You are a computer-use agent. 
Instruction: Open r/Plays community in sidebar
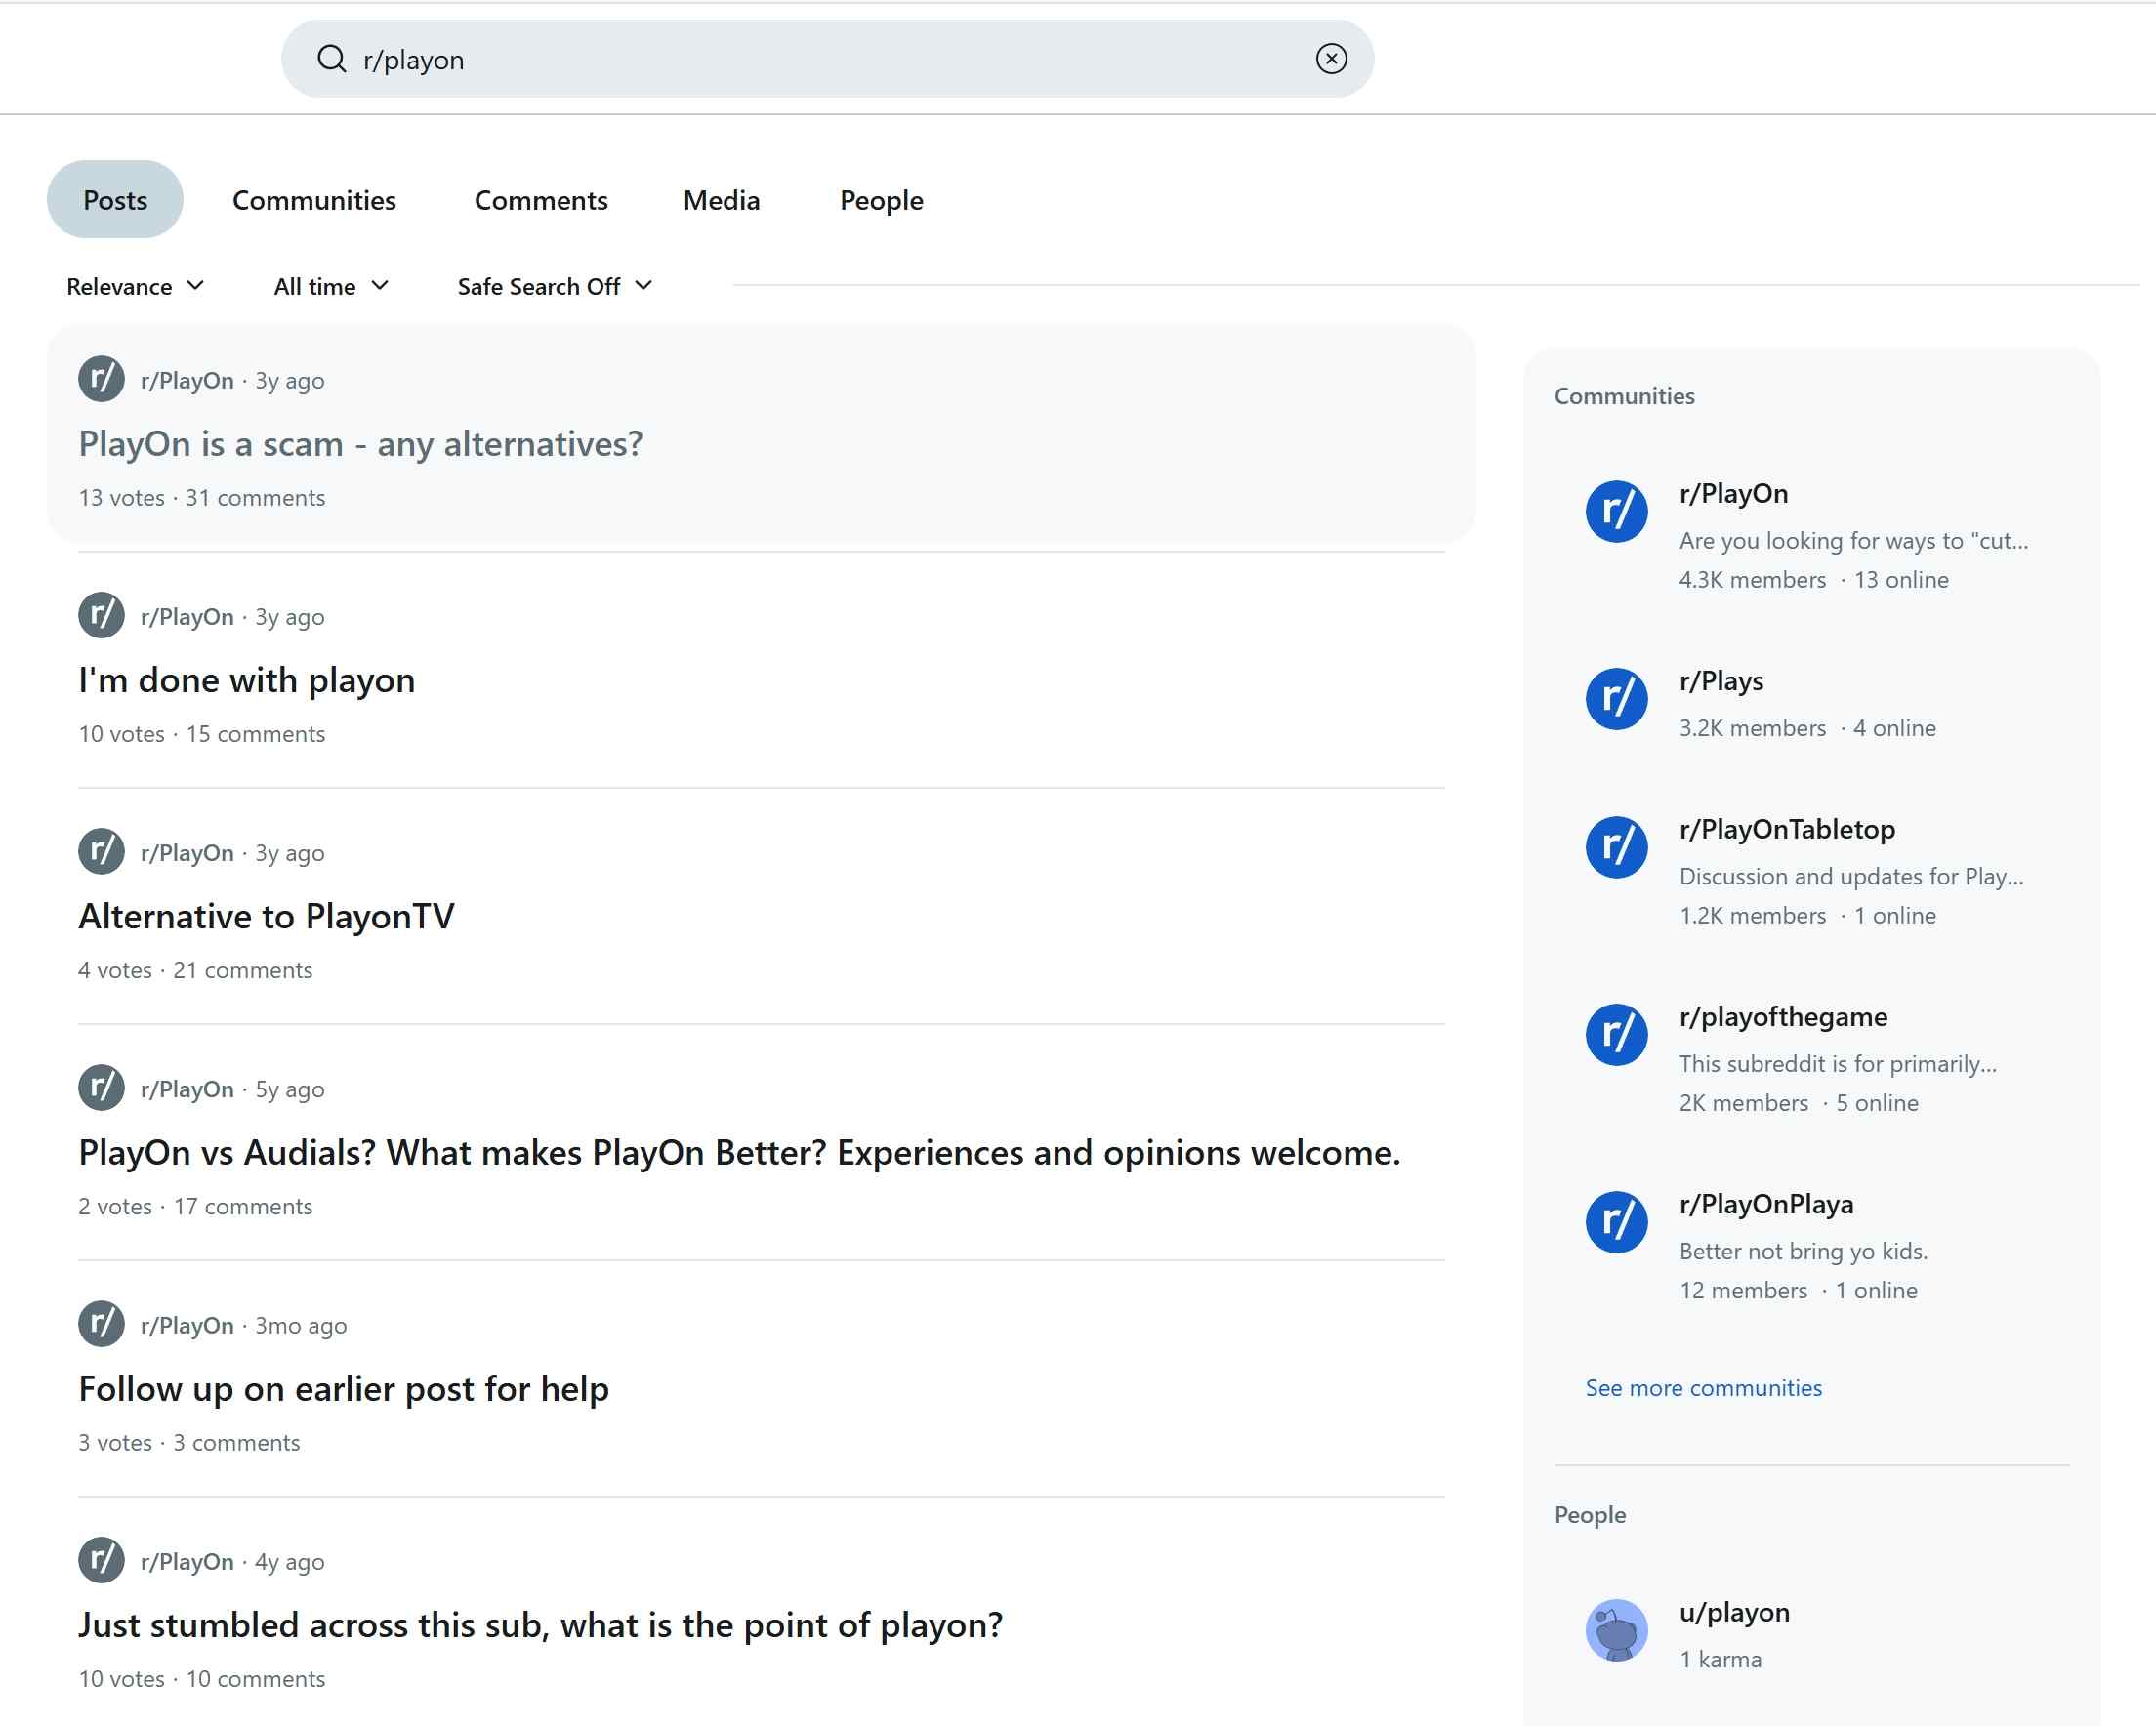(1721, 681)
